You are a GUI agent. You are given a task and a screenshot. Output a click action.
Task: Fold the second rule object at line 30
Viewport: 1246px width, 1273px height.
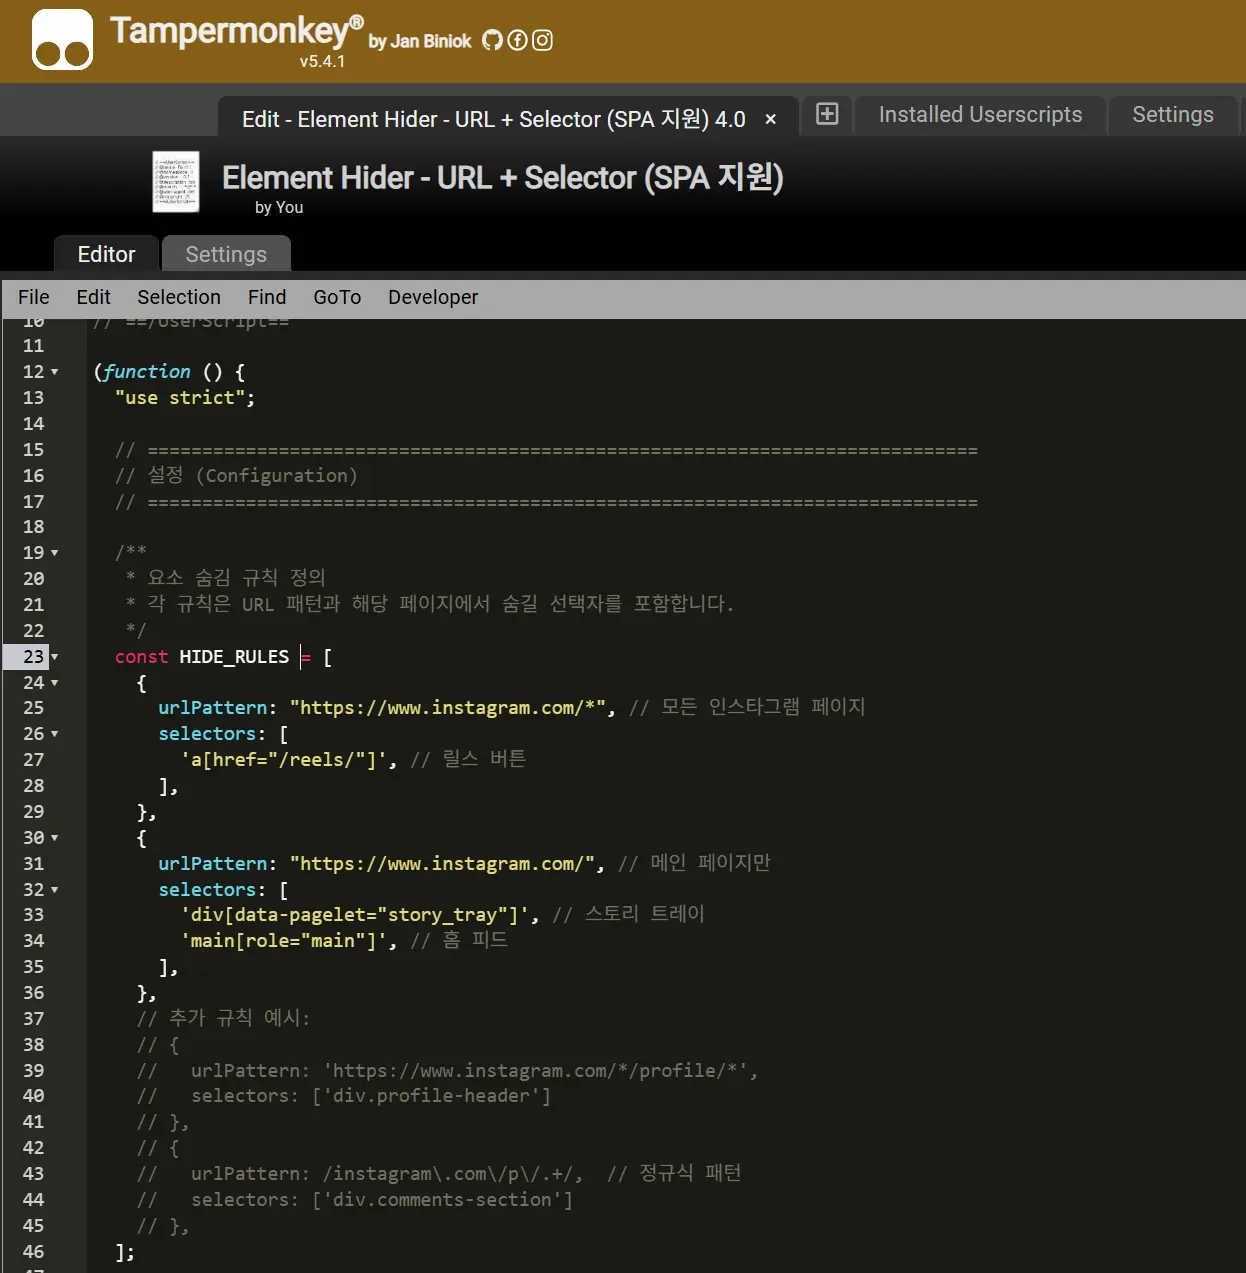pos(55,838)
